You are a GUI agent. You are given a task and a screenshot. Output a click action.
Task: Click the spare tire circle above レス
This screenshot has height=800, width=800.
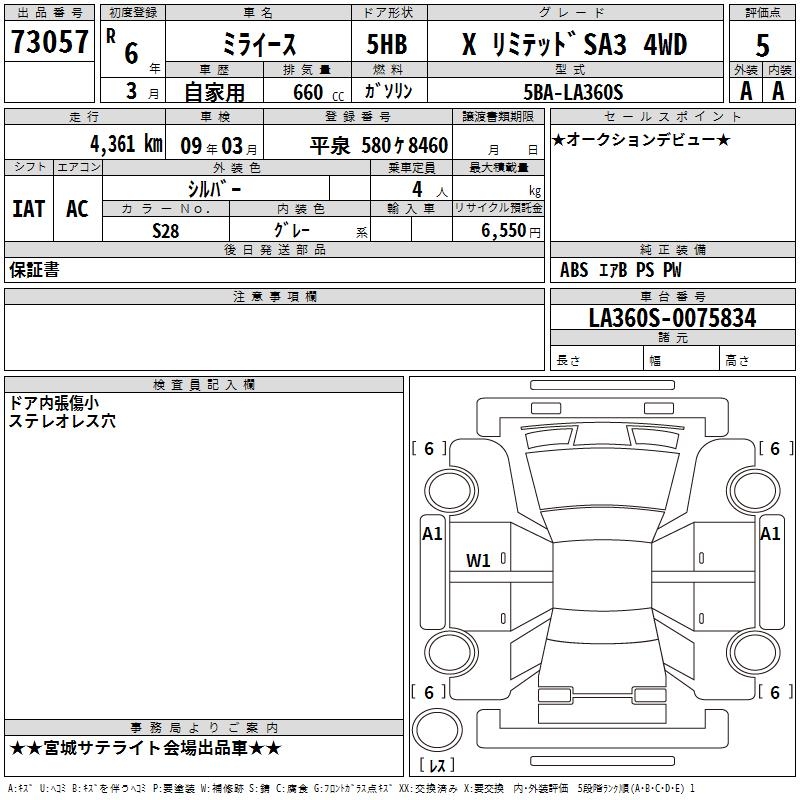[437, 730]
